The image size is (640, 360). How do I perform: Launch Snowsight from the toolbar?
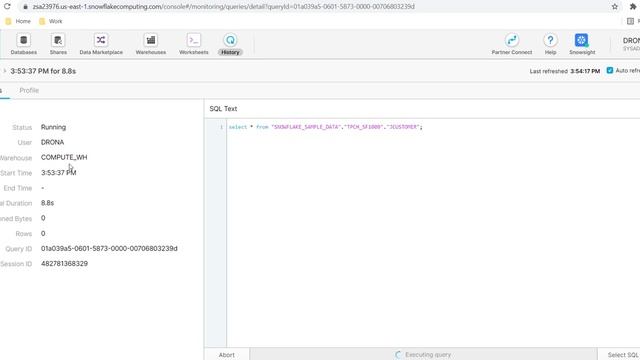point(582,44)
